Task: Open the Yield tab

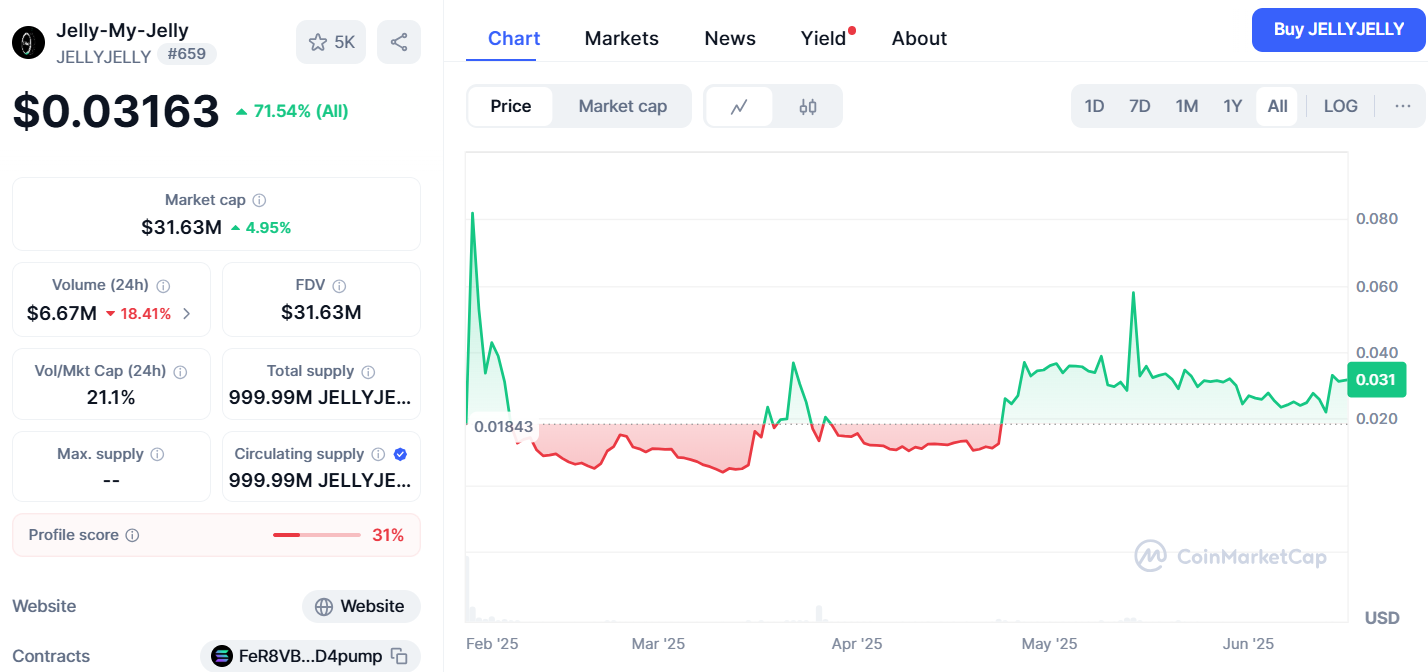Action: coord(824,39)
